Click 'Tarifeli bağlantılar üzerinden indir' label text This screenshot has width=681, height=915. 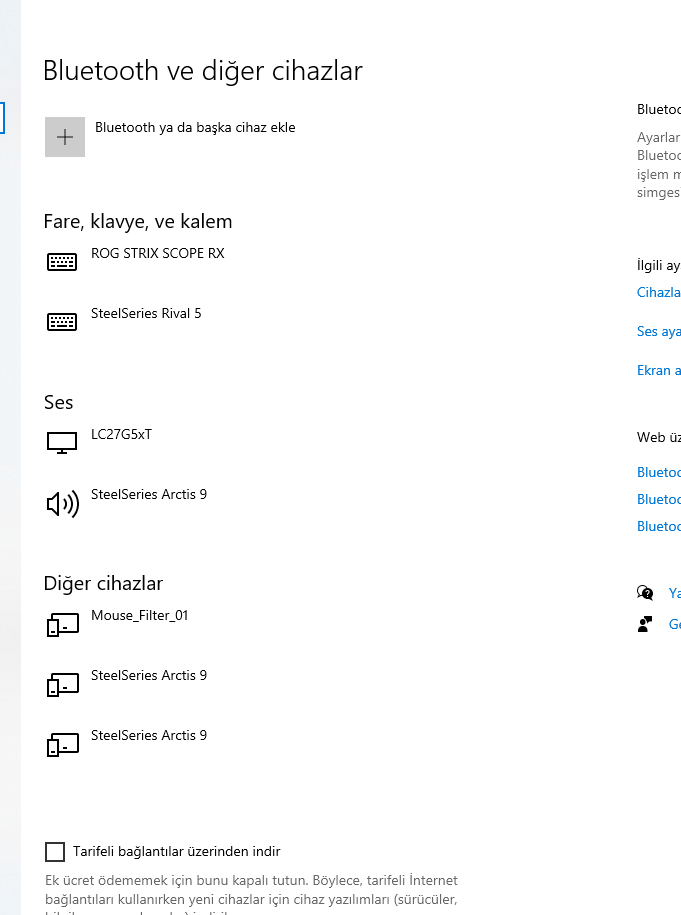(x=177, y=851)
